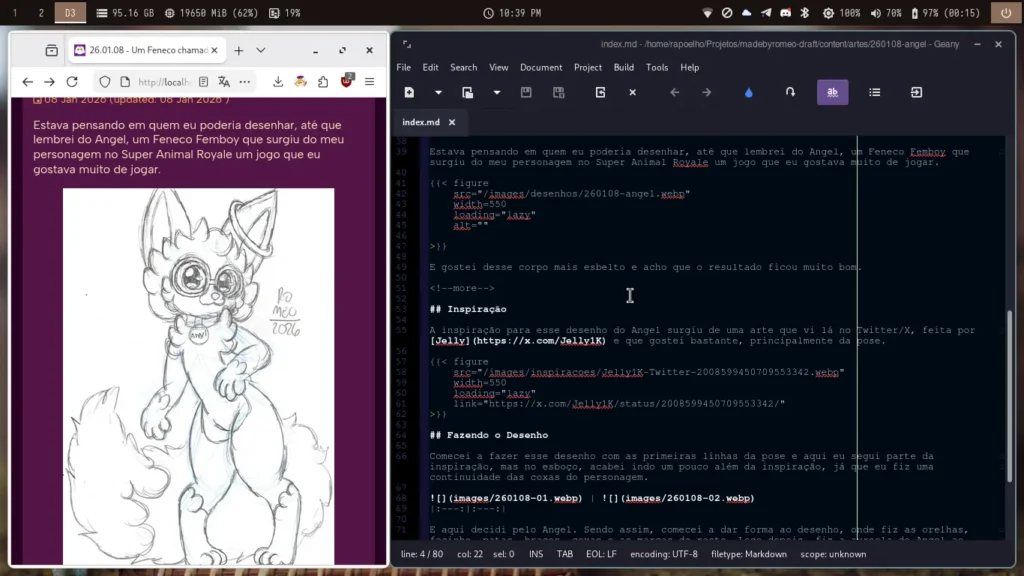Select the index.md editor tab

[421, 122]
